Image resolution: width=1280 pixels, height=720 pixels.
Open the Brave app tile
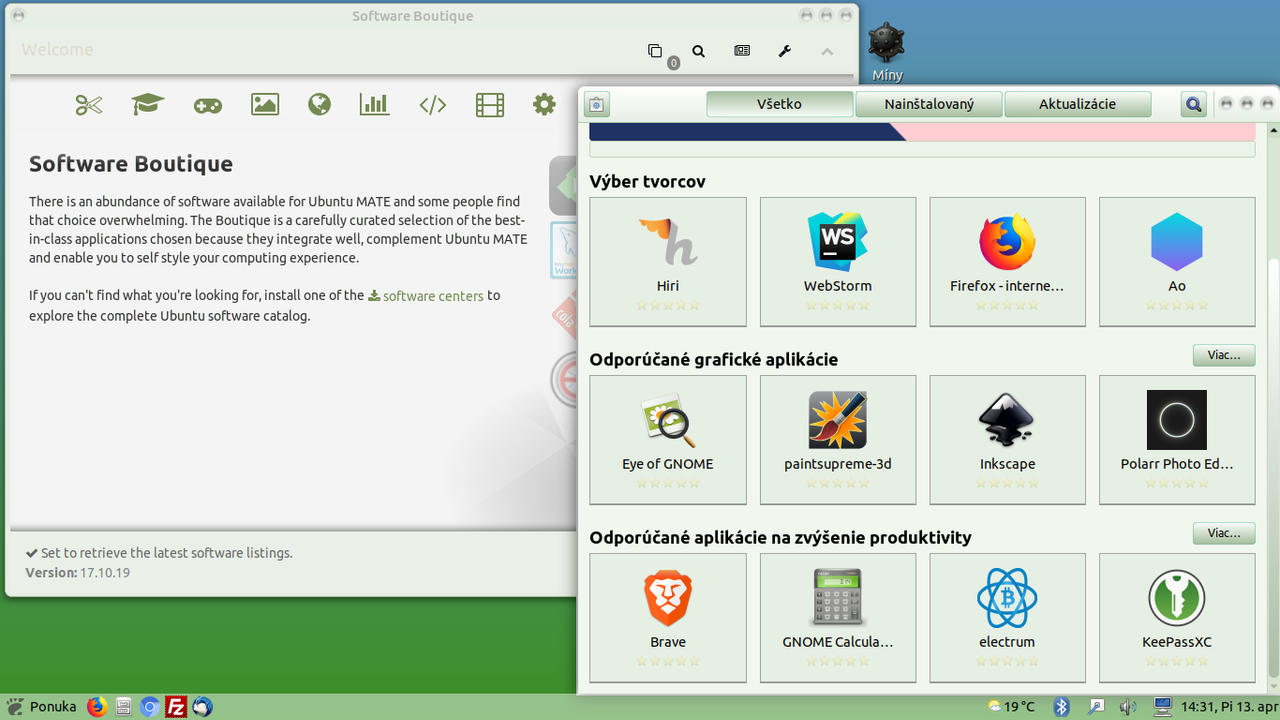pos(668,618)
